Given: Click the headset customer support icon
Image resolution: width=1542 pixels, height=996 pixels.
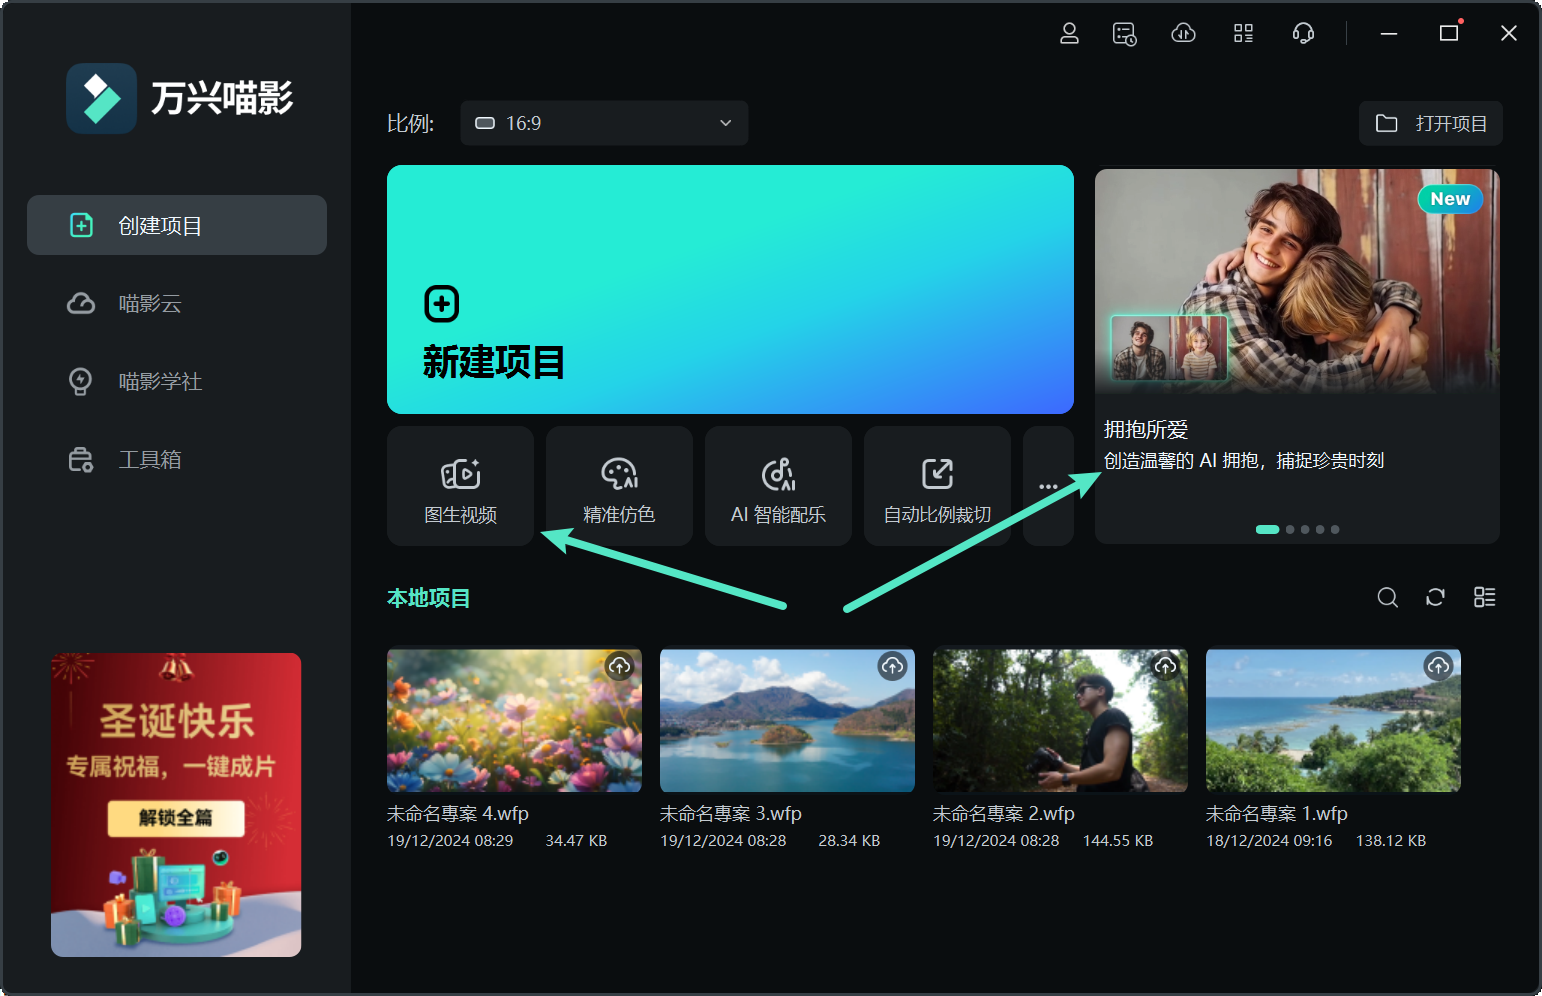Looking at the screenshot, I should (1303, 33).
